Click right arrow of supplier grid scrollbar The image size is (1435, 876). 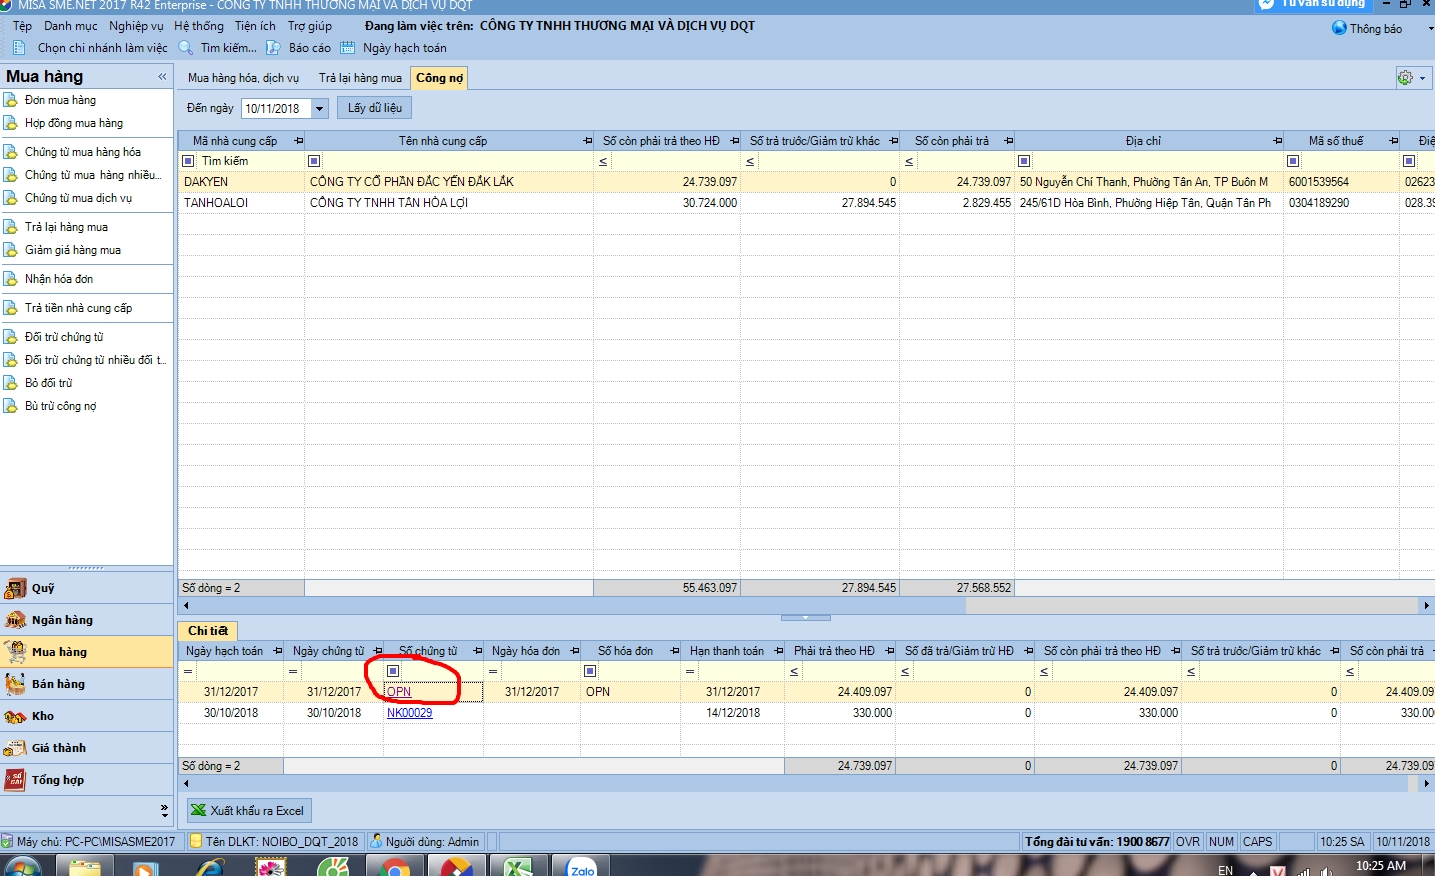pos(1427,605)
